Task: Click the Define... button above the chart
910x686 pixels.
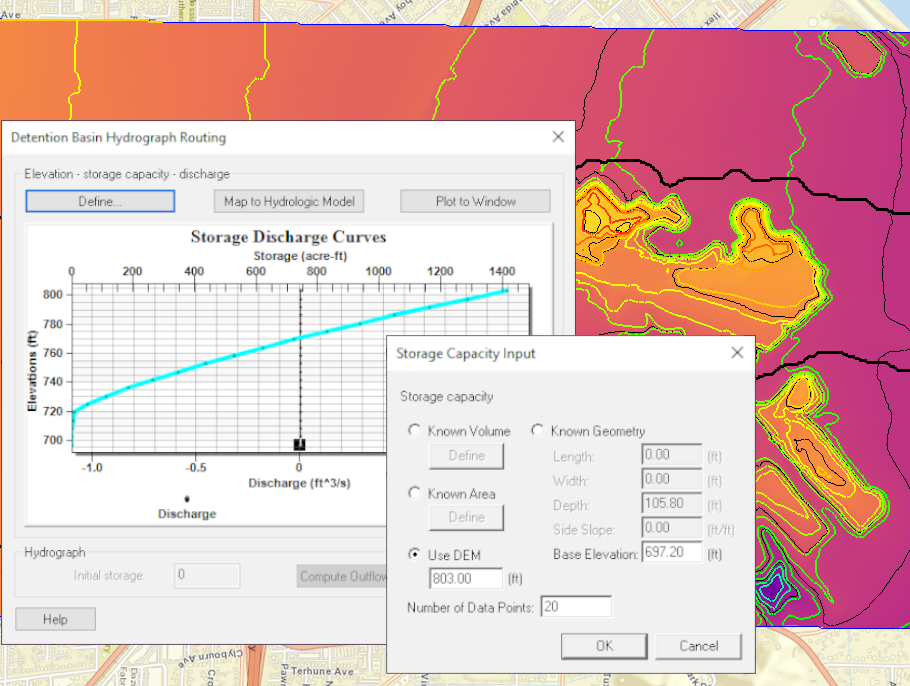Action: coord(100,201)
